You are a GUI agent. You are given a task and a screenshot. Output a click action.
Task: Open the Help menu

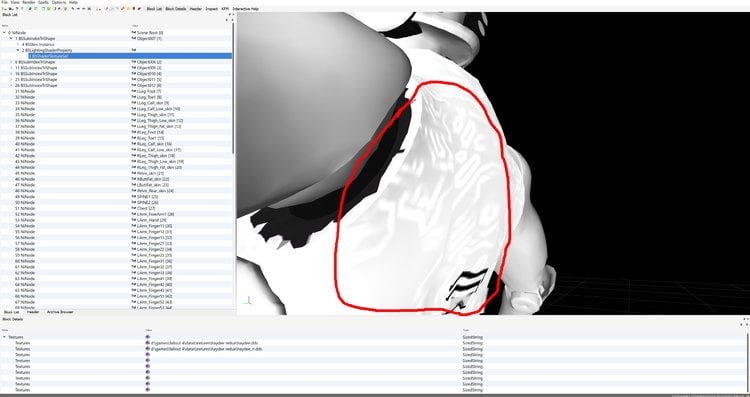(73, 2)
